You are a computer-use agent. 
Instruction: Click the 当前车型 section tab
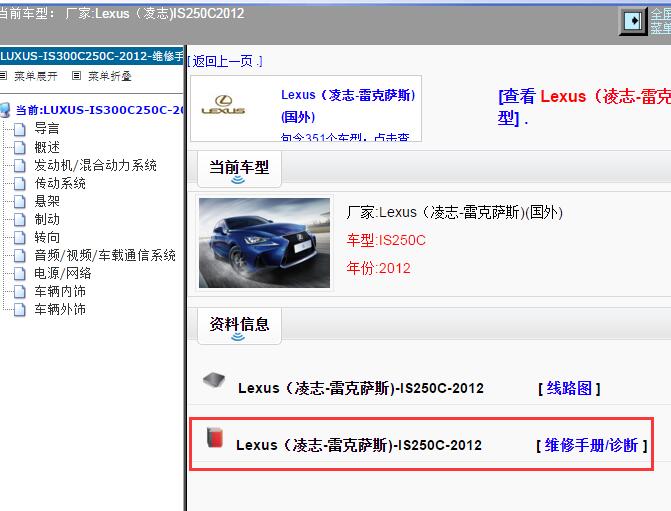point(239,169)
